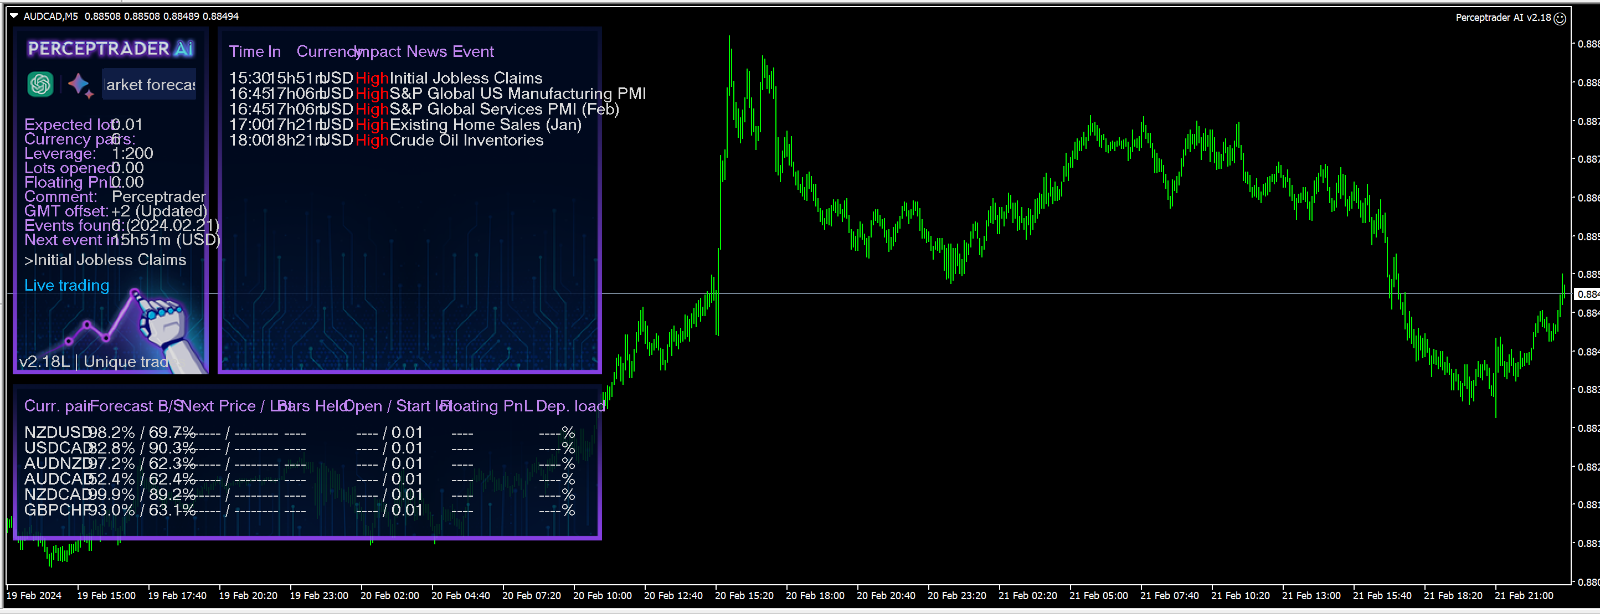The width and height of the screenshot is (1600, 614).
Task: Click the Gemini sparkle star icon
Action: [x=79, y=85]
